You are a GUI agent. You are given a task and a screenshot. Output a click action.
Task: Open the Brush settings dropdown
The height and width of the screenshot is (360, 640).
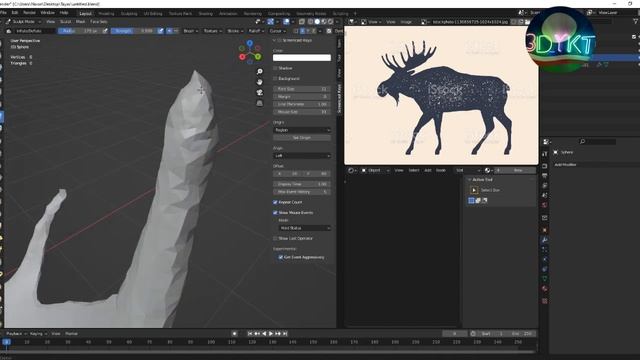[191, 31]
